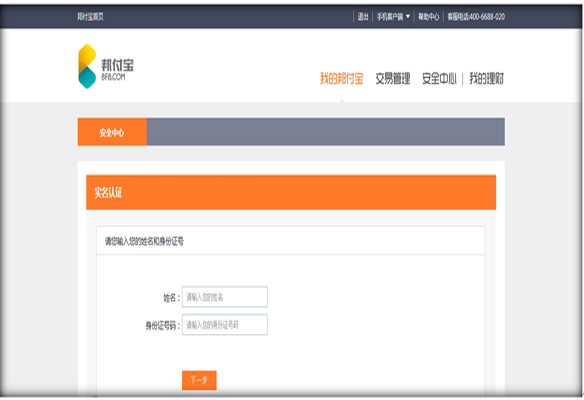Click the 邦付宝 8F8.COM logo text

point(117,69)
